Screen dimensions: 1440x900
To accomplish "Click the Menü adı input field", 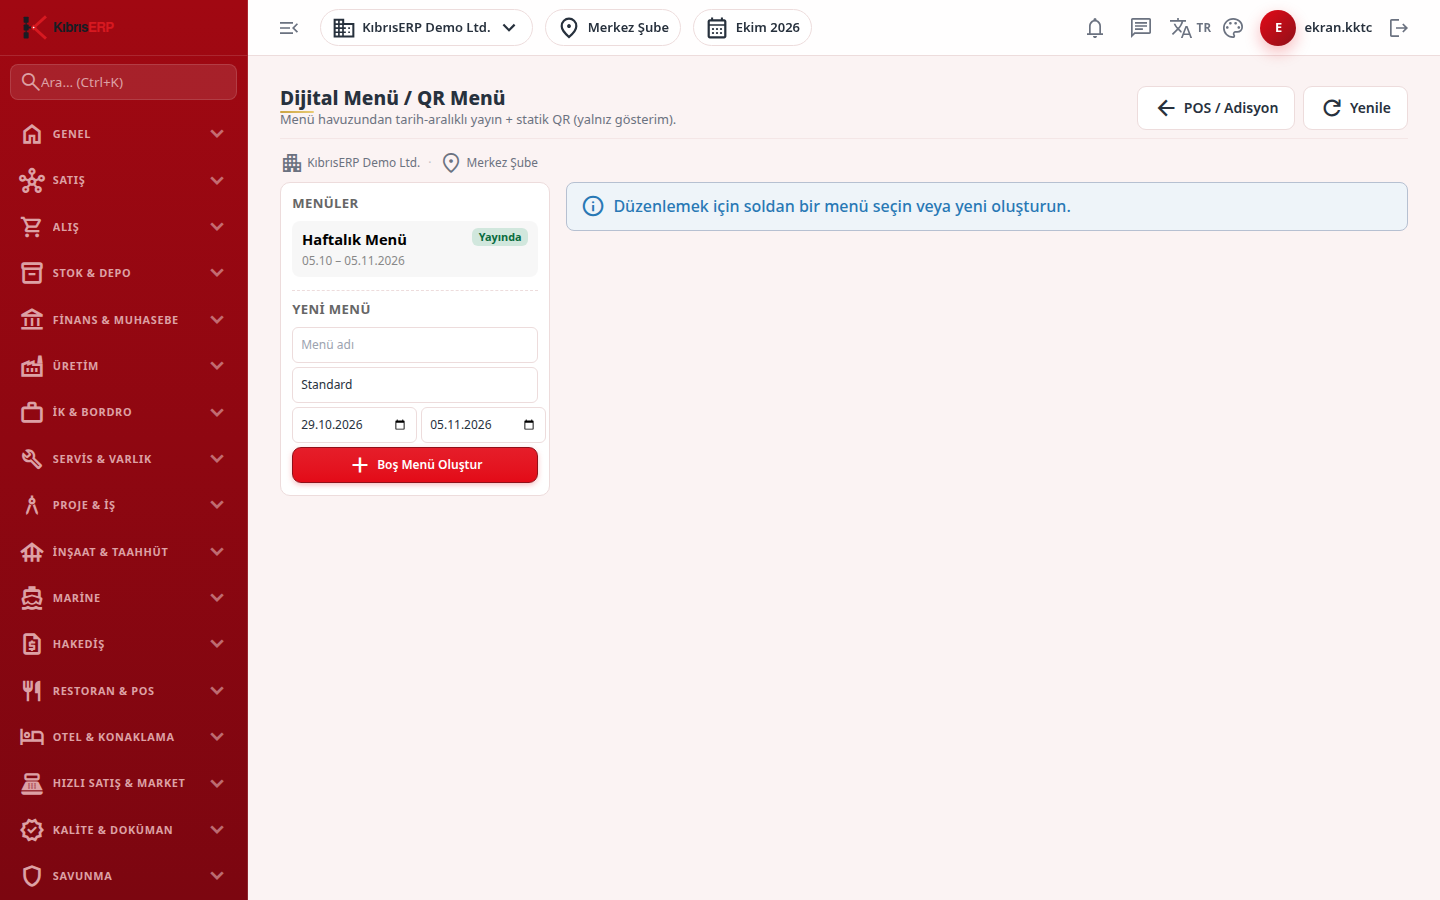I will point(415,345).
